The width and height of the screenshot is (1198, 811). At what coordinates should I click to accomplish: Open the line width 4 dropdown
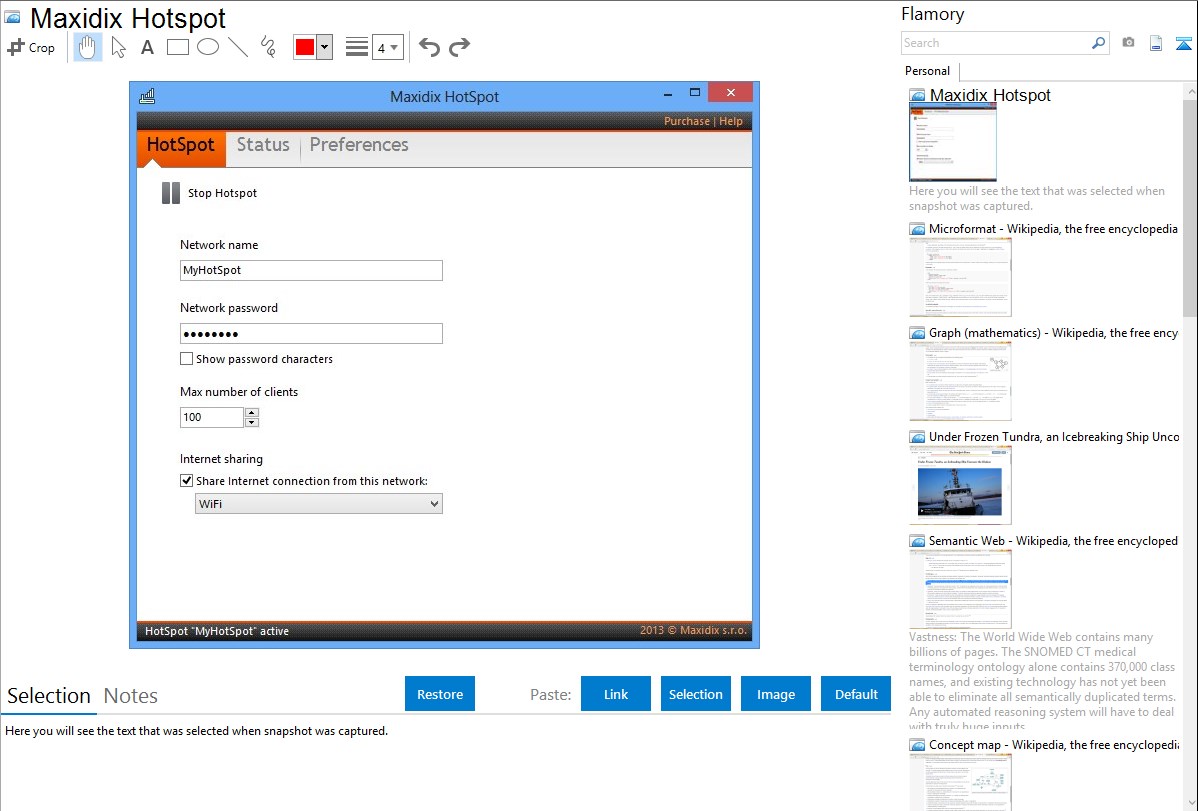click(x=387, y=47)
